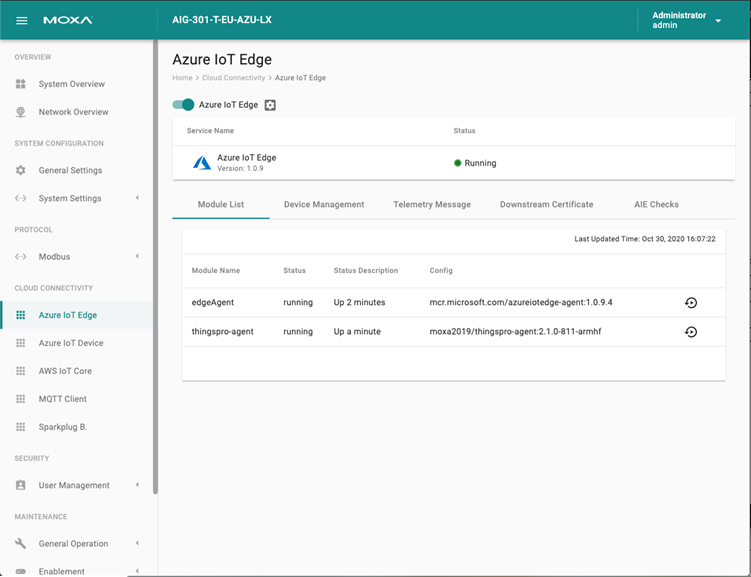Viewport: 751px width, 577px height.
Task: Click the Azure logo in service row
Action: coord(202,163)
